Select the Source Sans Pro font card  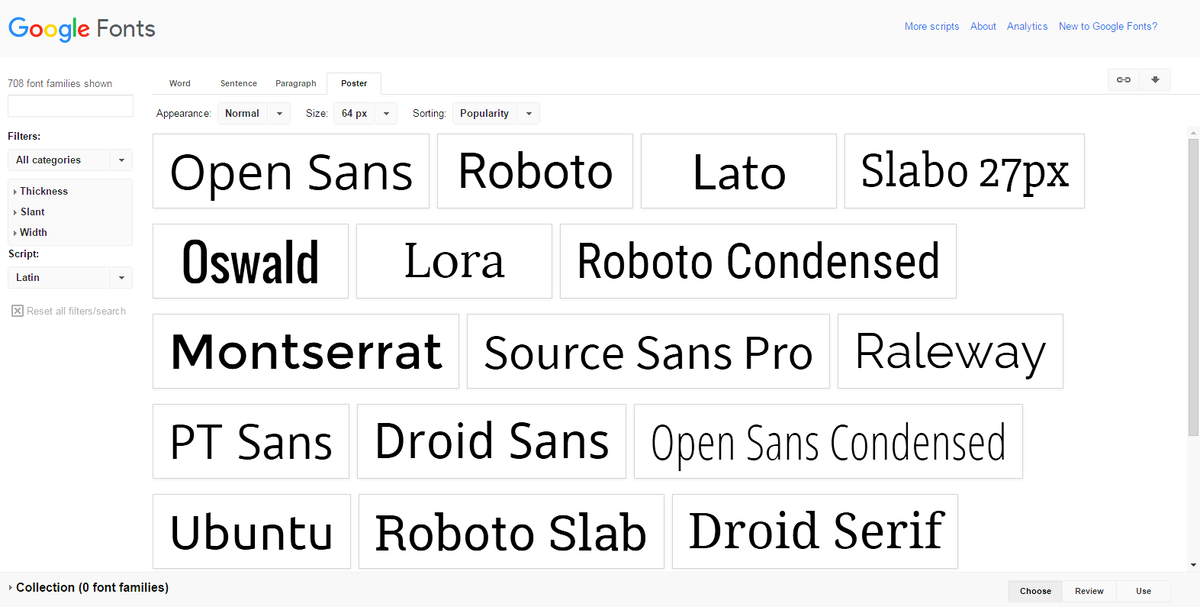click(x=648, y=351)
